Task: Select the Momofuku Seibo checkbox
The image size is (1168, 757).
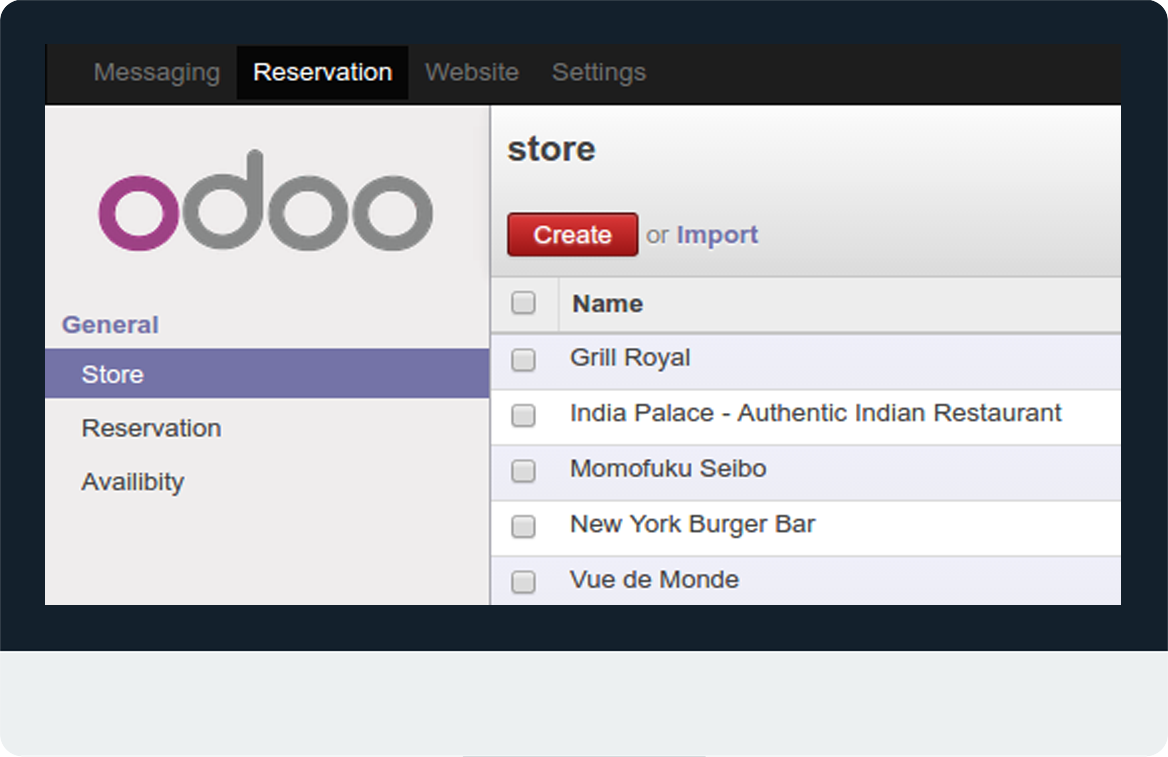Action: pos(523,471)
